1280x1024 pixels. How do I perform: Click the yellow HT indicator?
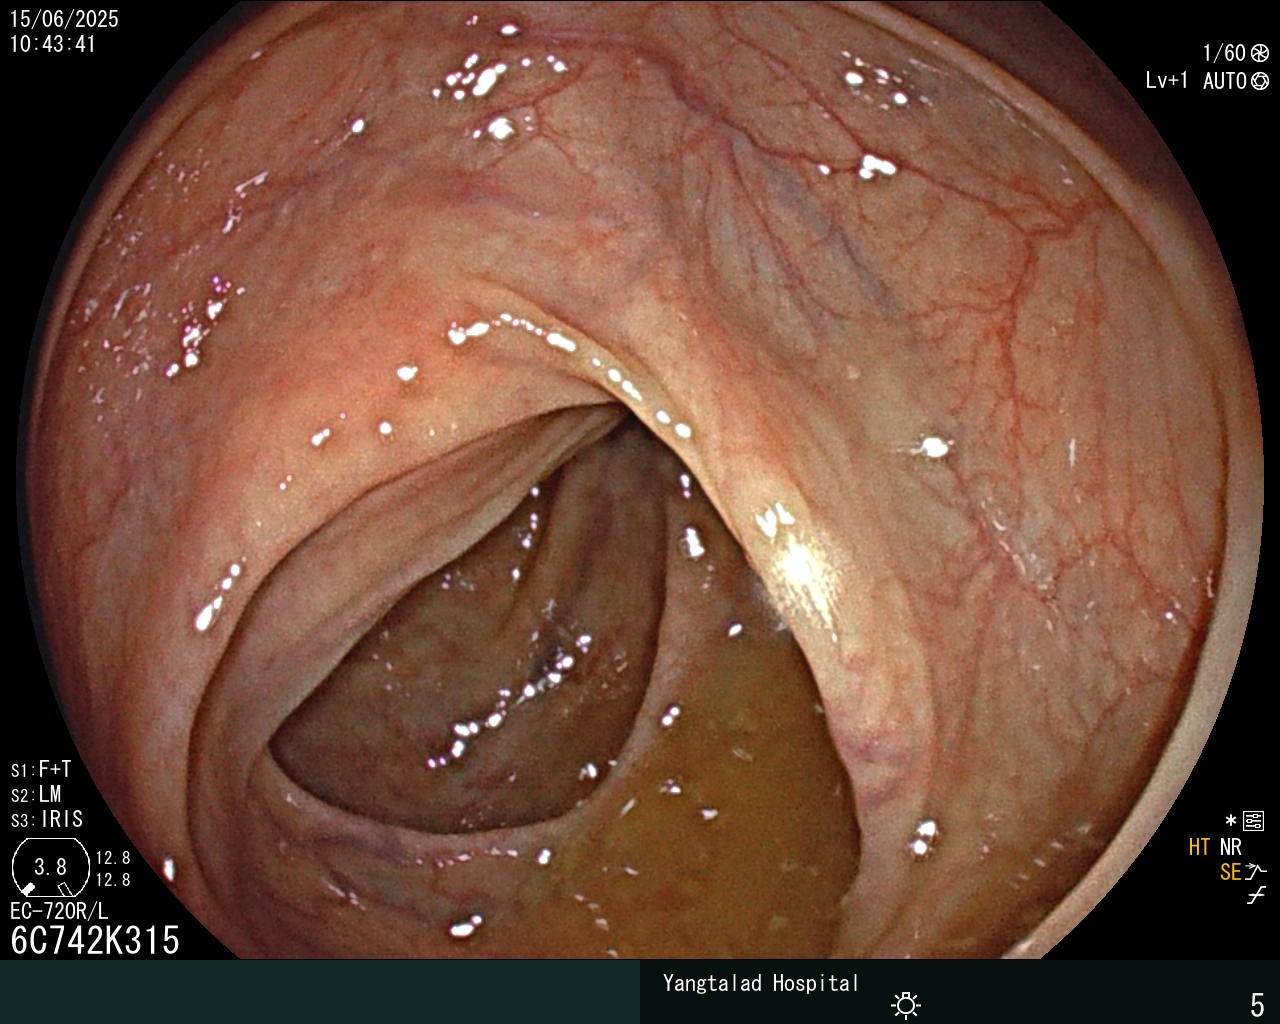[1199, 847]
